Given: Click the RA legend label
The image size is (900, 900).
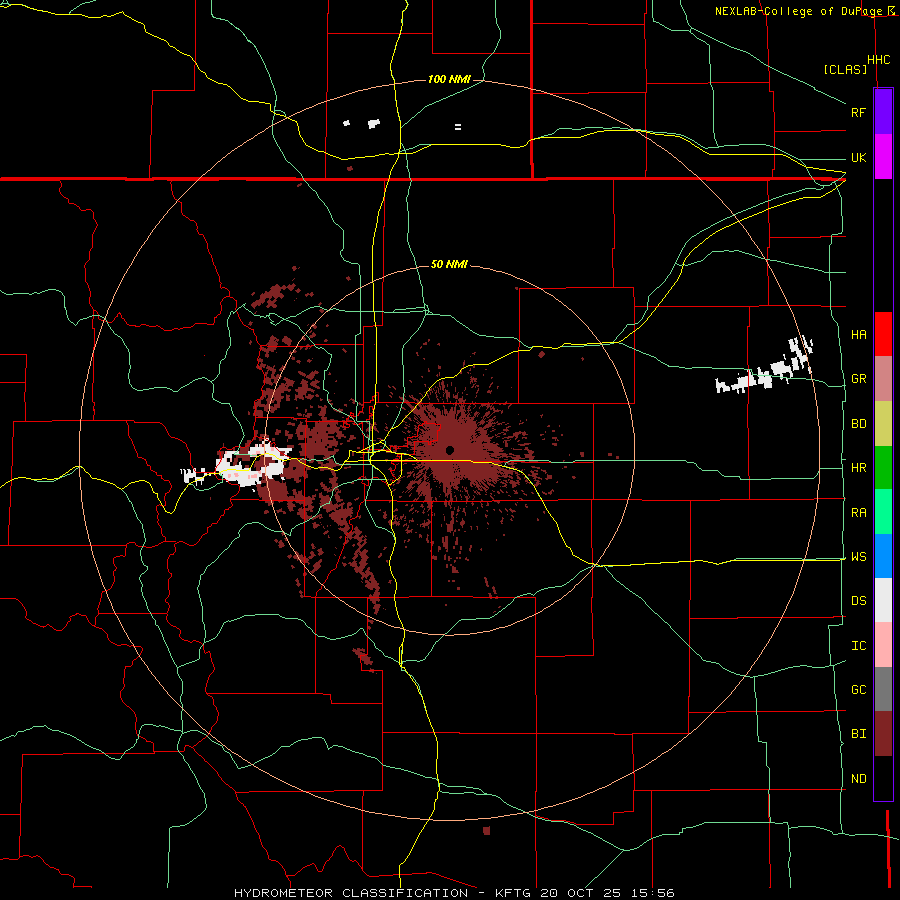Looking at the screenshot, I should click(x=858, y=512).
